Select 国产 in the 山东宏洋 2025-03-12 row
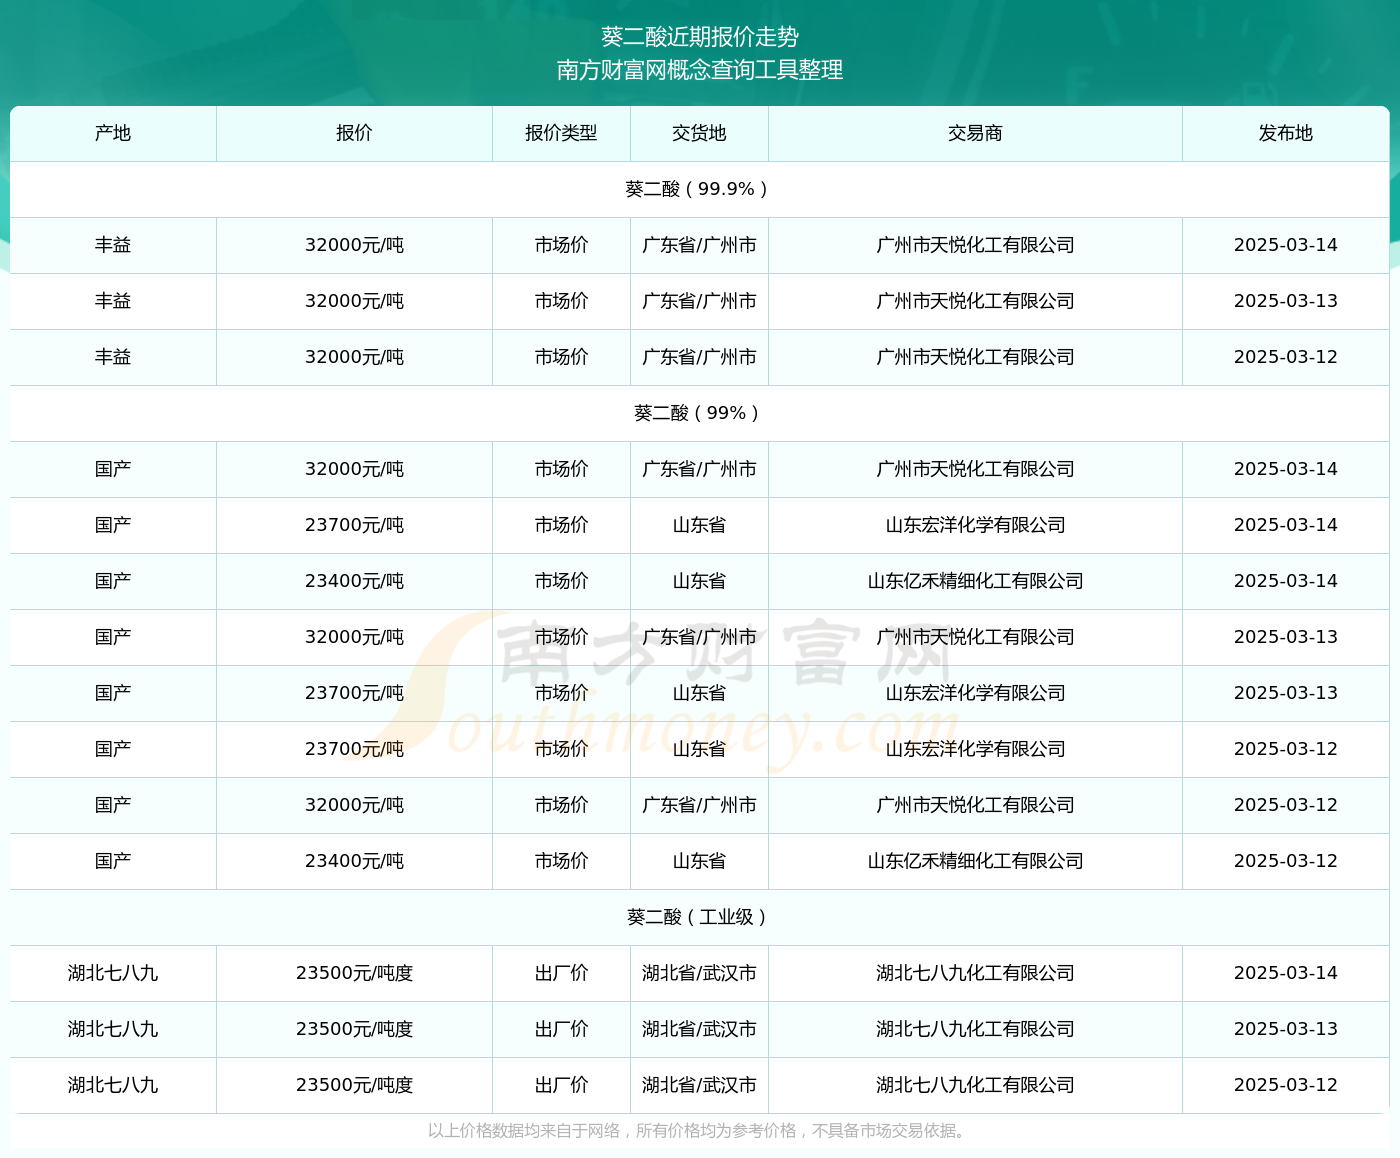Image resolution: width=1400 pixels, height=1158 pixels. 113,749
